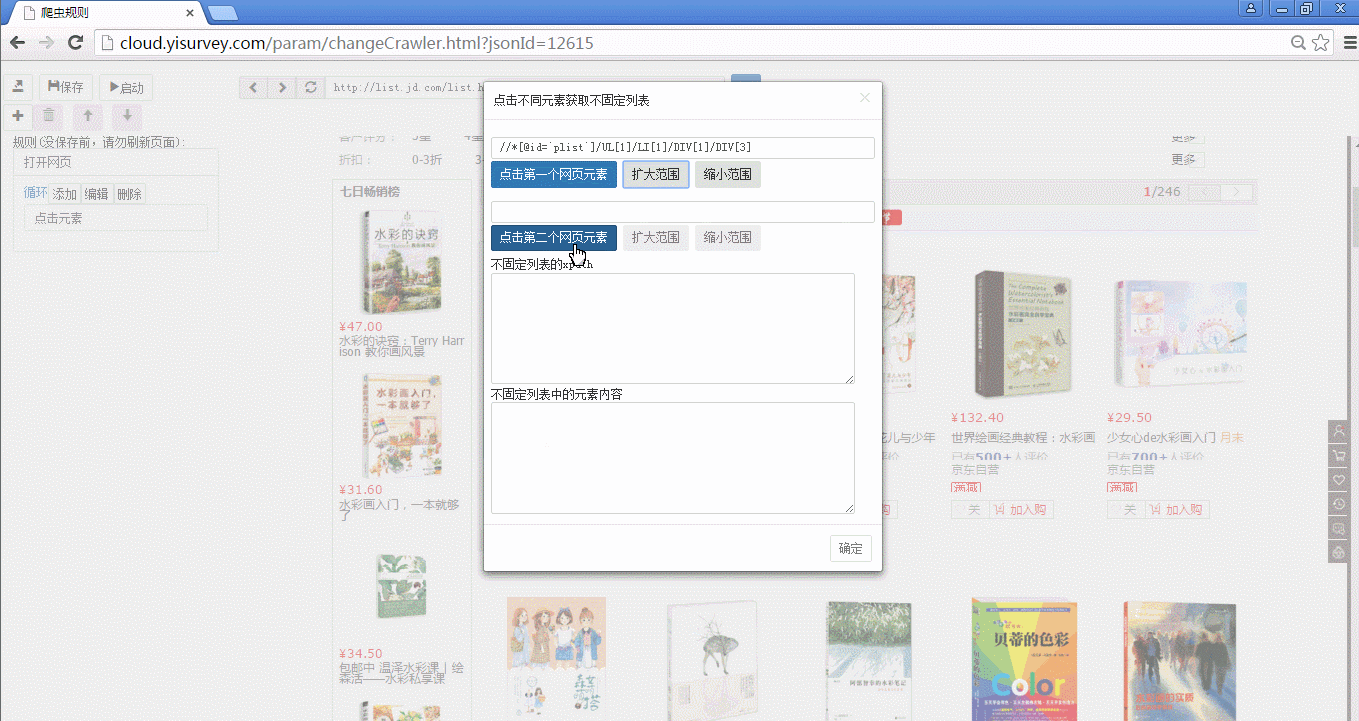Click the 少女心de水彩画入门 book cover

pos(1180,335)
